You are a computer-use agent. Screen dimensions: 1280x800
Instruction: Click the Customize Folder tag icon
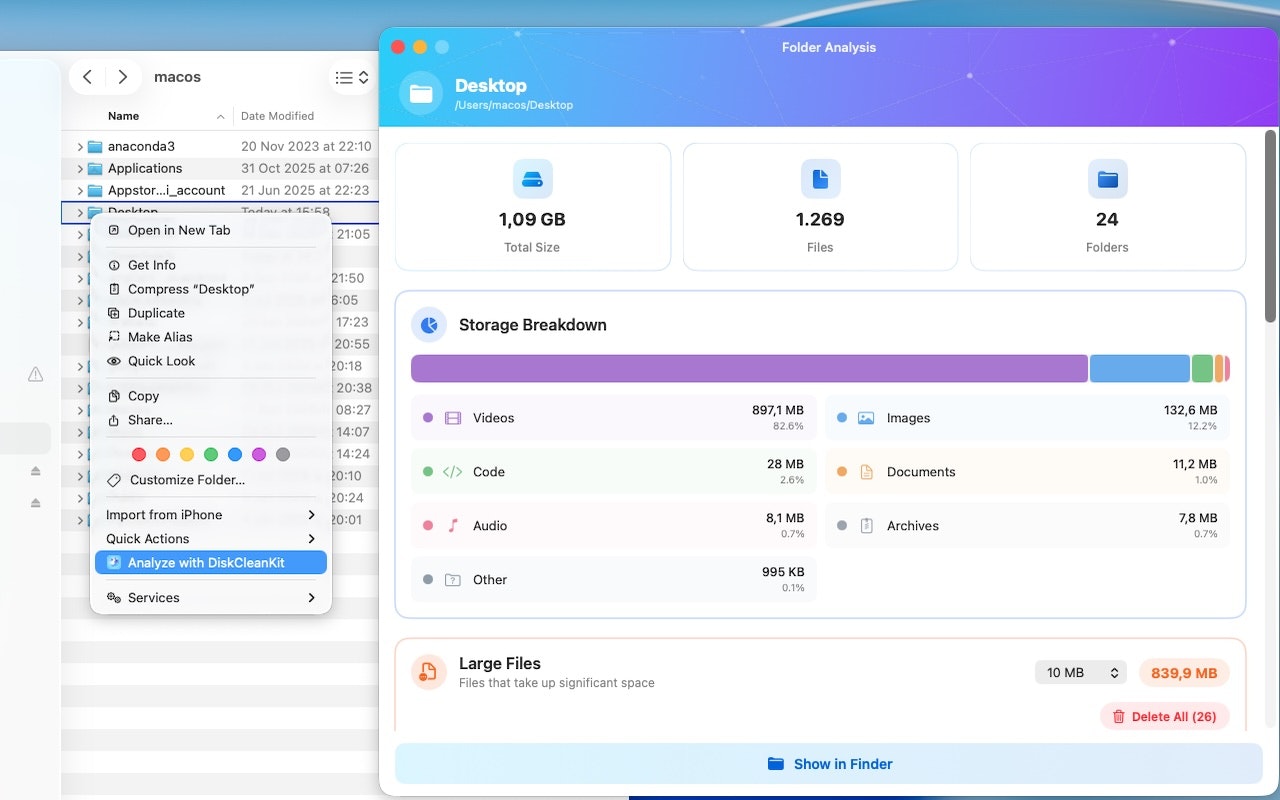coord(114,480)
